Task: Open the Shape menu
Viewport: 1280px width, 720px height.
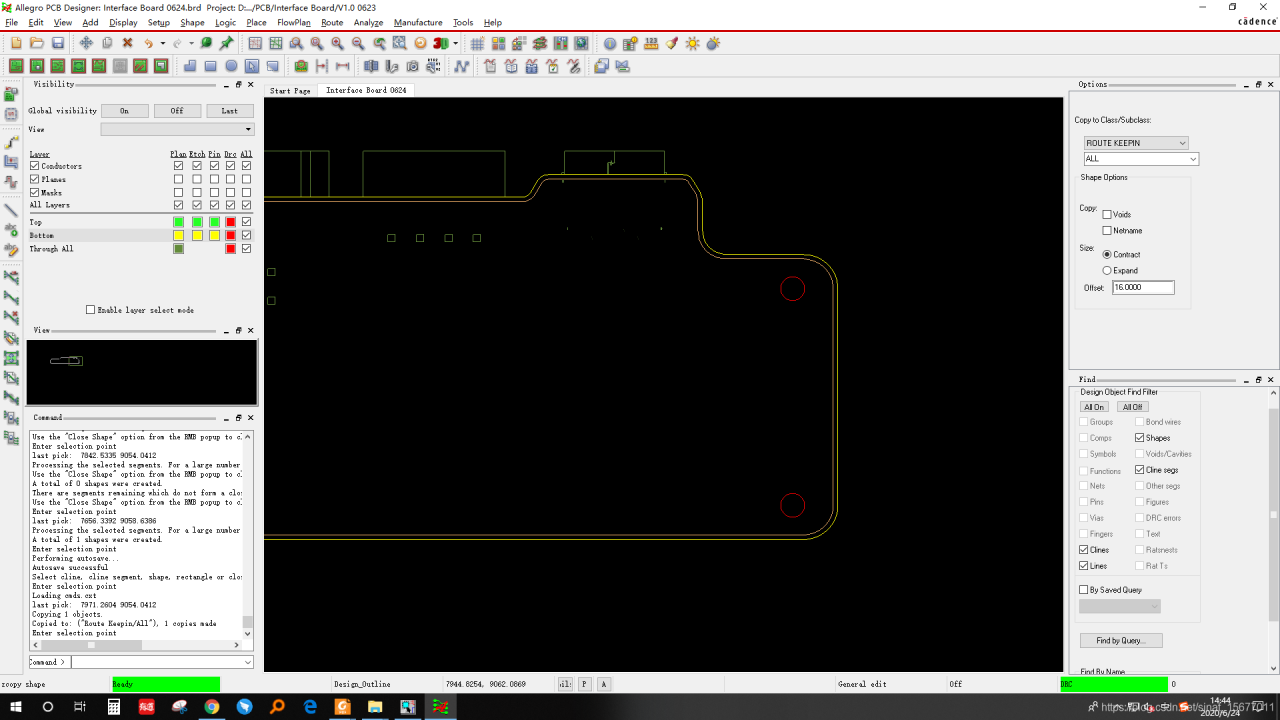Action: [192, 22]
